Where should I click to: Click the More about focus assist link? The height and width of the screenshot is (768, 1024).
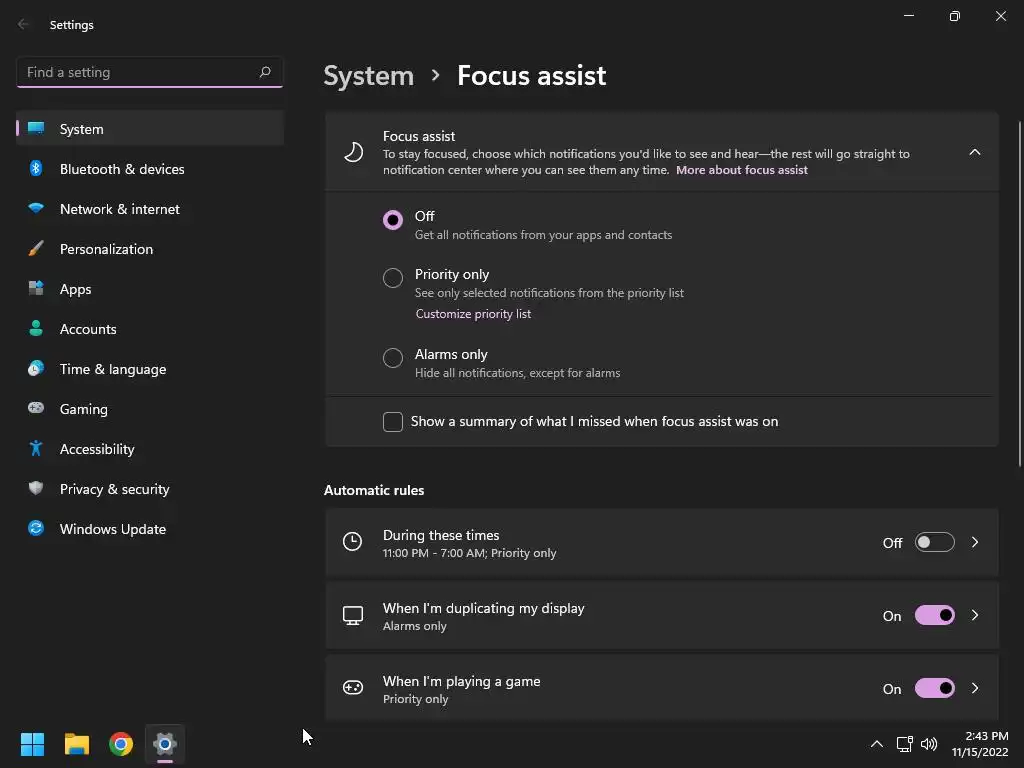(742, 170)
